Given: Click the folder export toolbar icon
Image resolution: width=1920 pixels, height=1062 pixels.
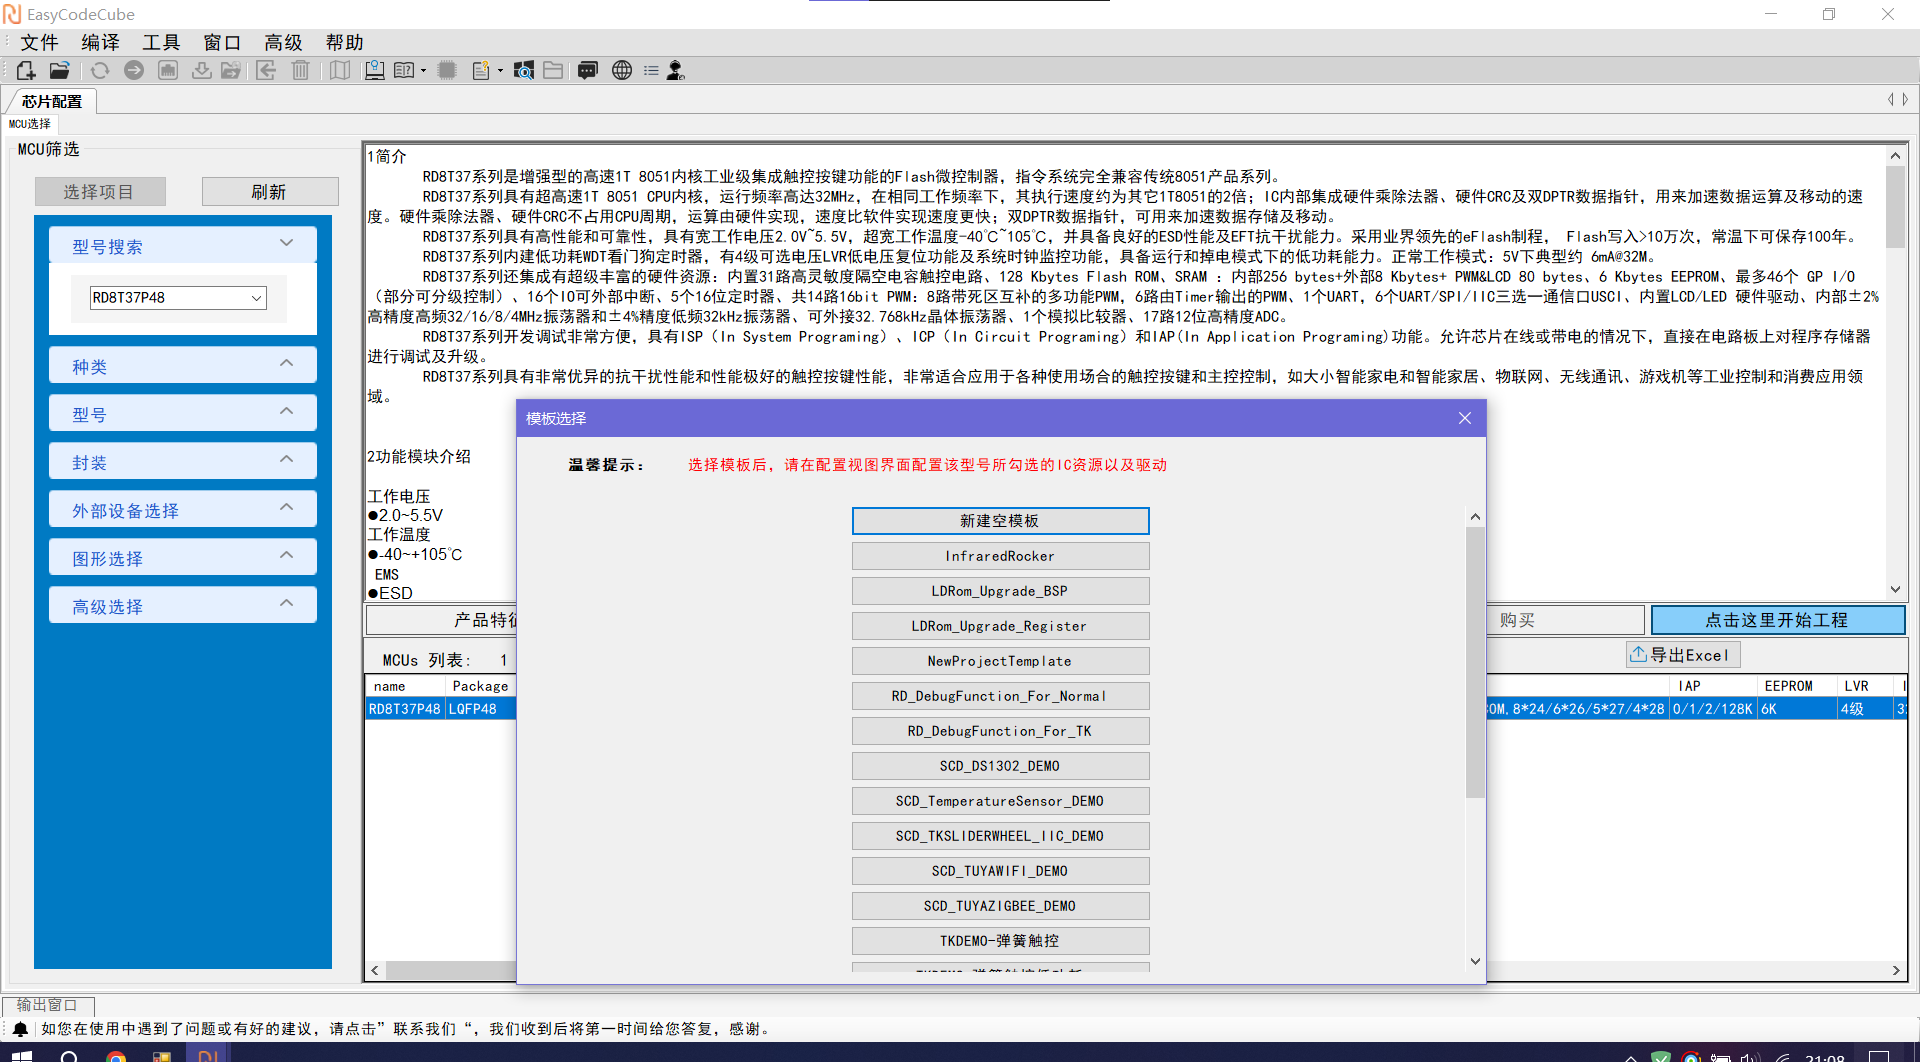Looking at the screenshot, I should 231,70.
